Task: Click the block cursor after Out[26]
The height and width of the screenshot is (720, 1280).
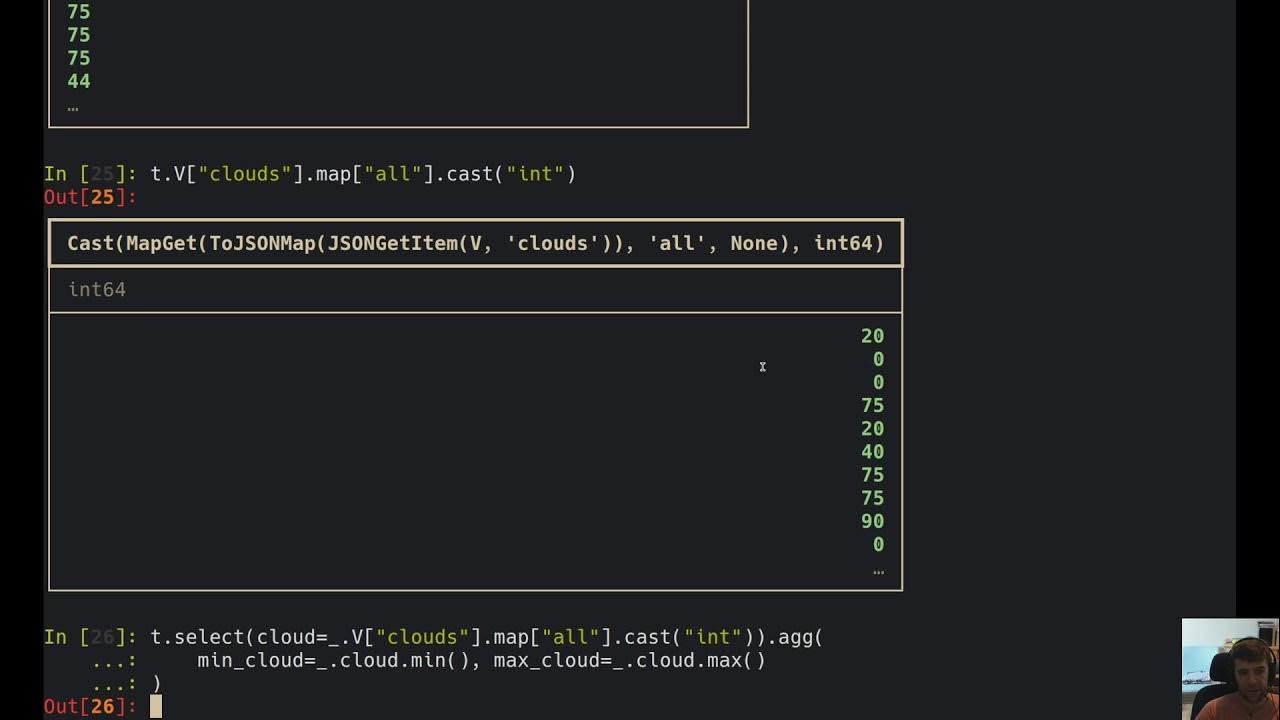Action: point(156,707)
